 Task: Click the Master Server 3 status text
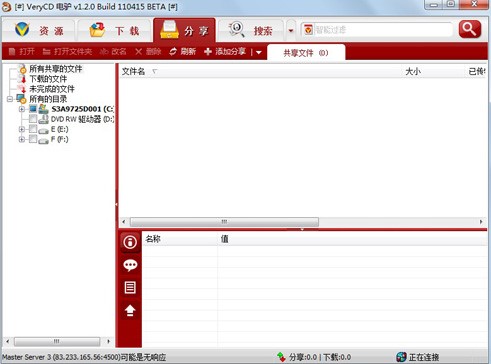coord(84,357)
